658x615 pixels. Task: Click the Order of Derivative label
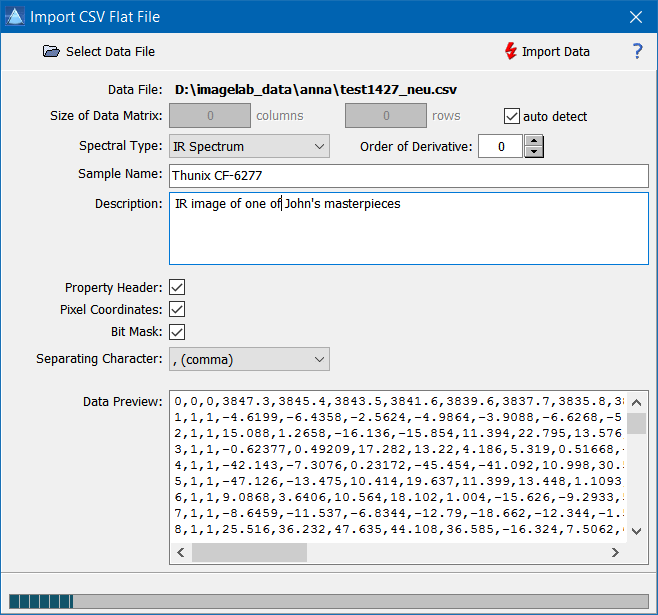click(416, 146)
